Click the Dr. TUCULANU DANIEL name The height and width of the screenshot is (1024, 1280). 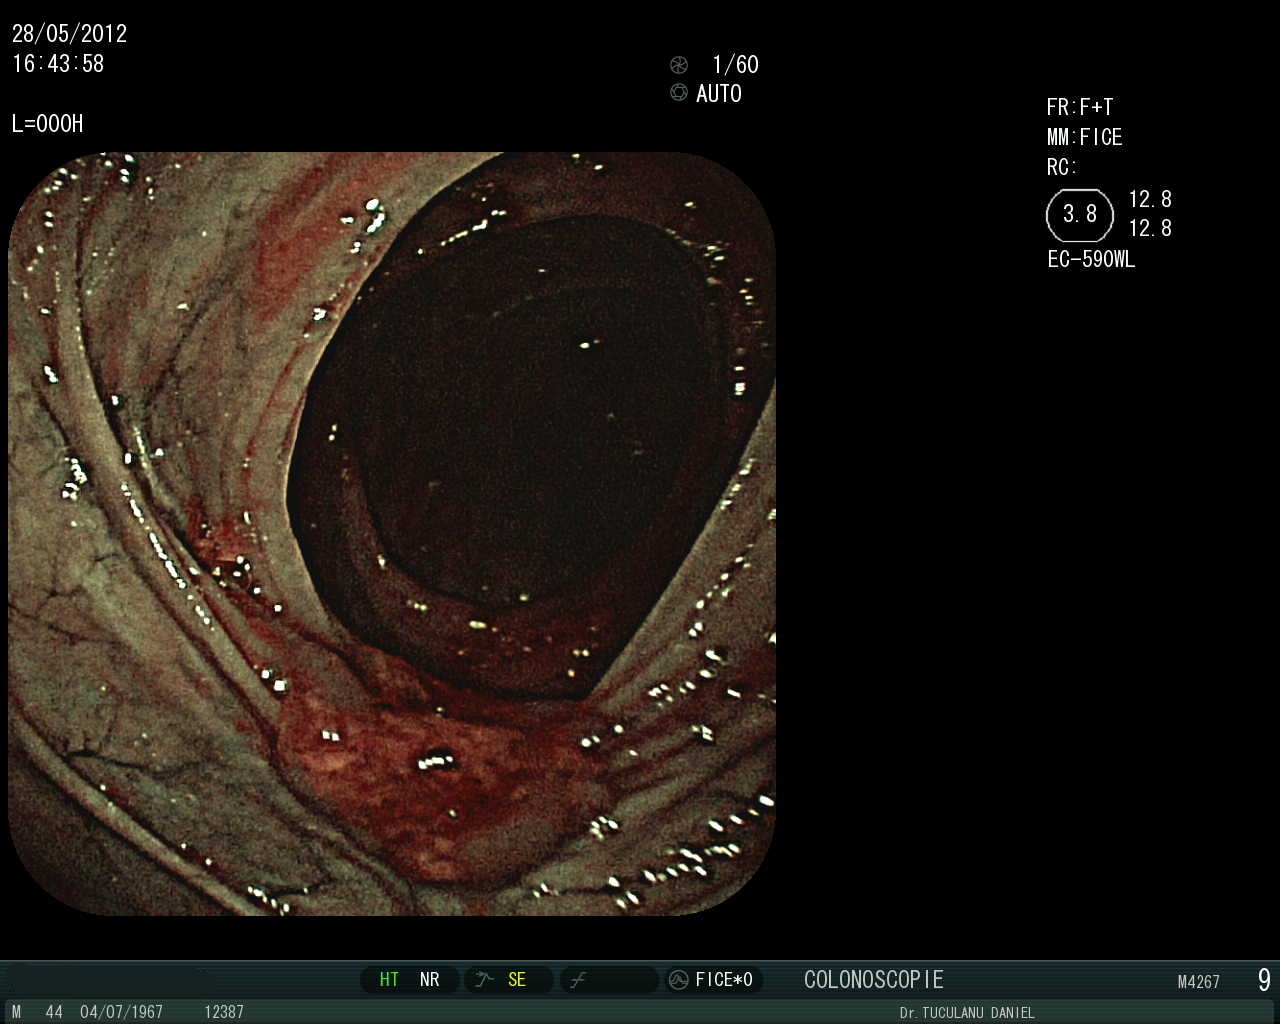967,1013
